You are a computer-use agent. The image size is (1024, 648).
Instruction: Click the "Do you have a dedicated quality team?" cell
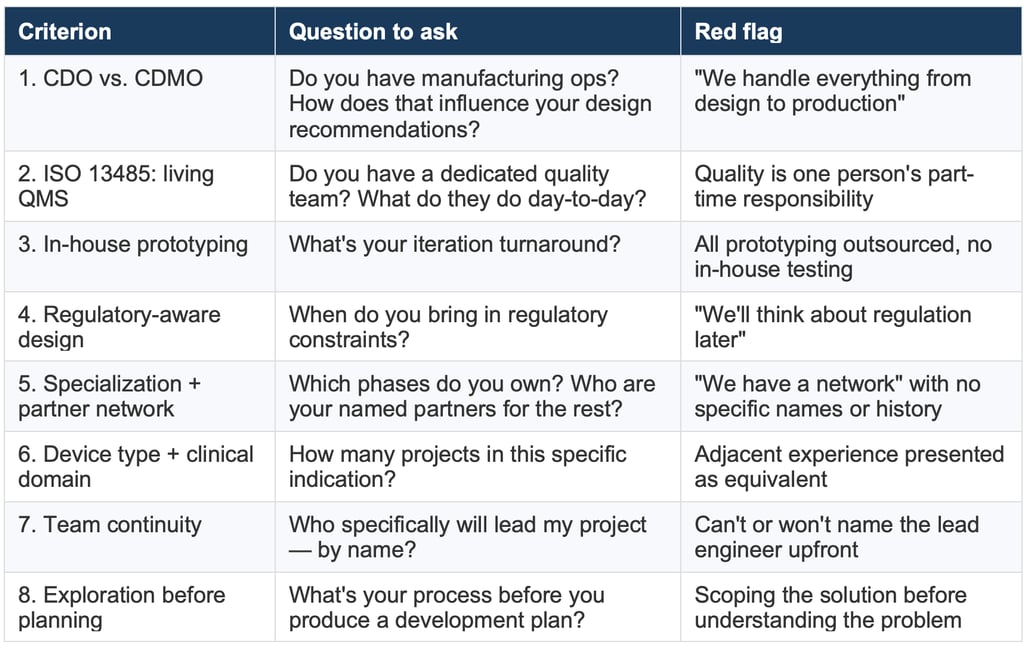[x=468, y=186]
